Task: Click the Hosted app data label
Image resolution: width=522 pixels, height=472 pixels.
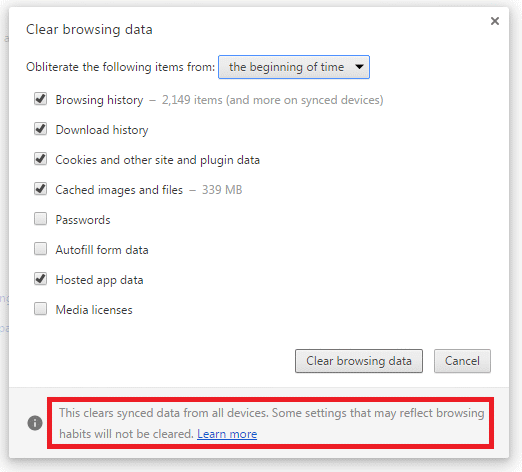Action: [x=99, y=280]
